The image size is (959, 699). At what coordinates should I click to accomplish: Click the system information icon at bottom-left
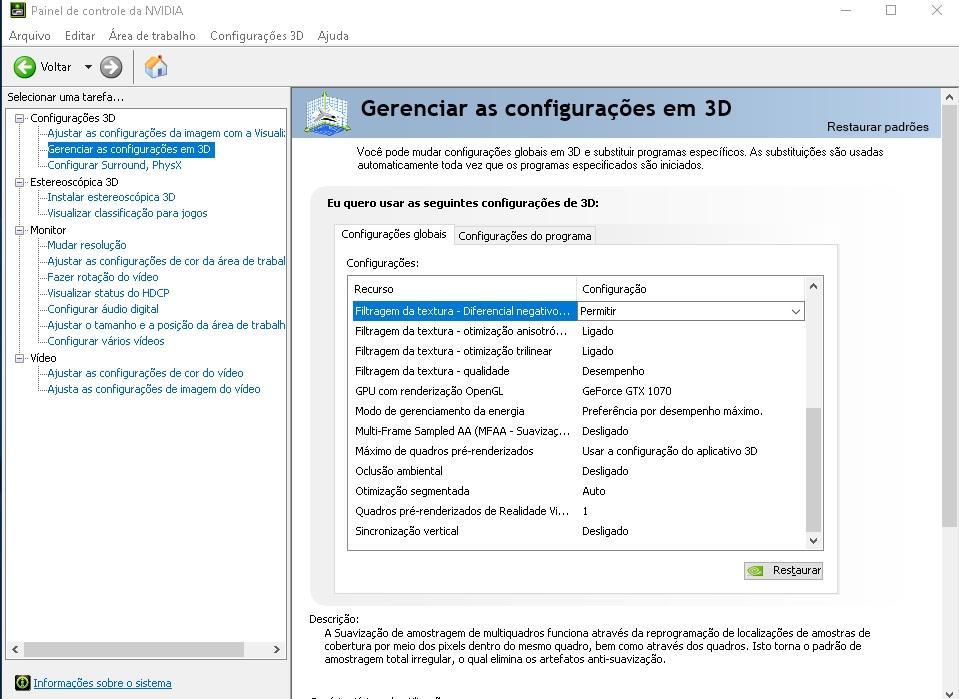pos(23,682)
